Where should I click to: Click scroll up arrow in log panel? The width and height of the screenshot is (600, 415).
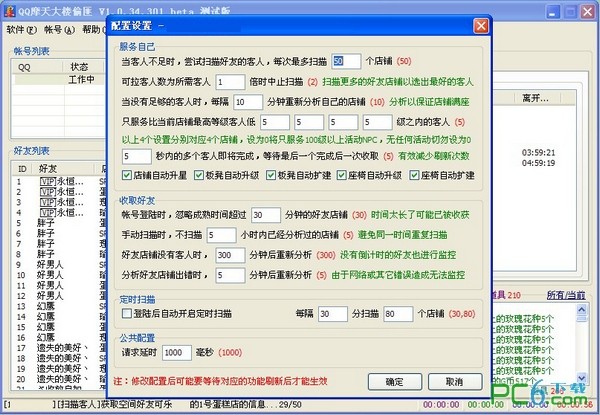click(x=581, y=309)
